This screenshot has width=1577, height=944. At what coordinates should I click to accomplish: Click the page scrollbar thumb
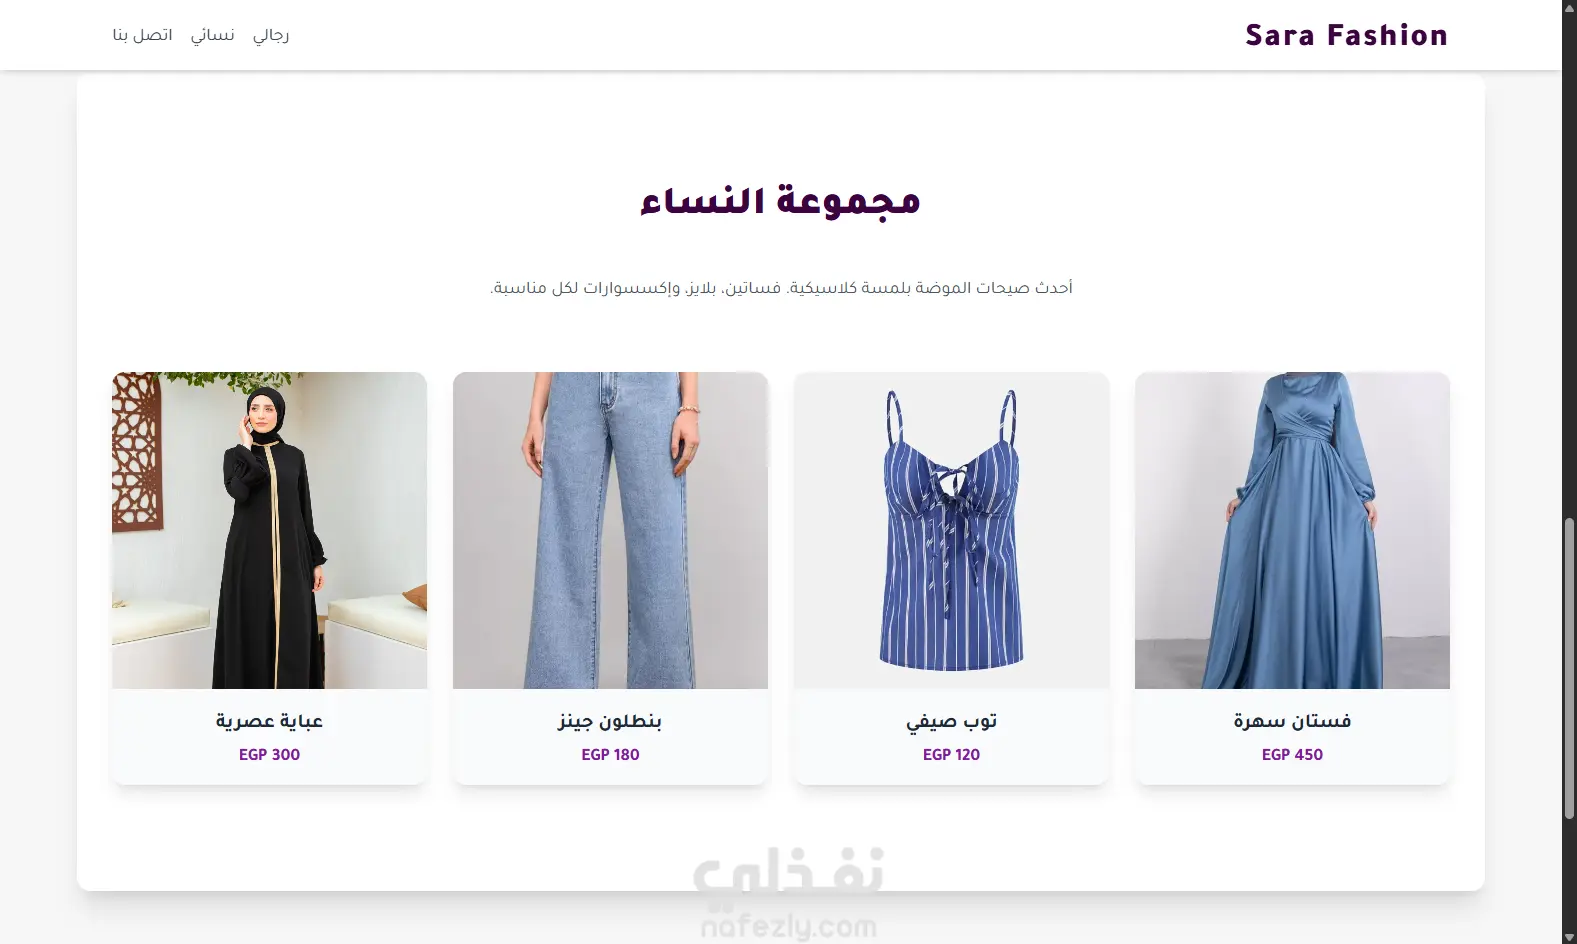(x=1569, y=669)
